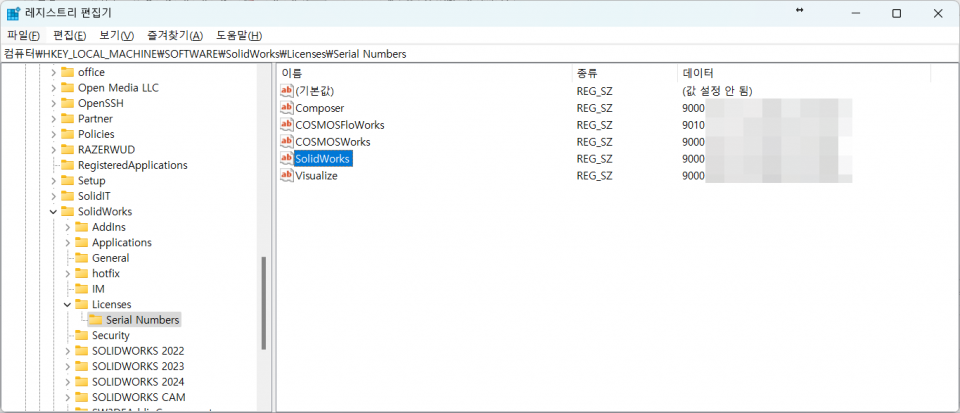Click the Visualize string value icon

pyautogui.click(x=287, y=176)
